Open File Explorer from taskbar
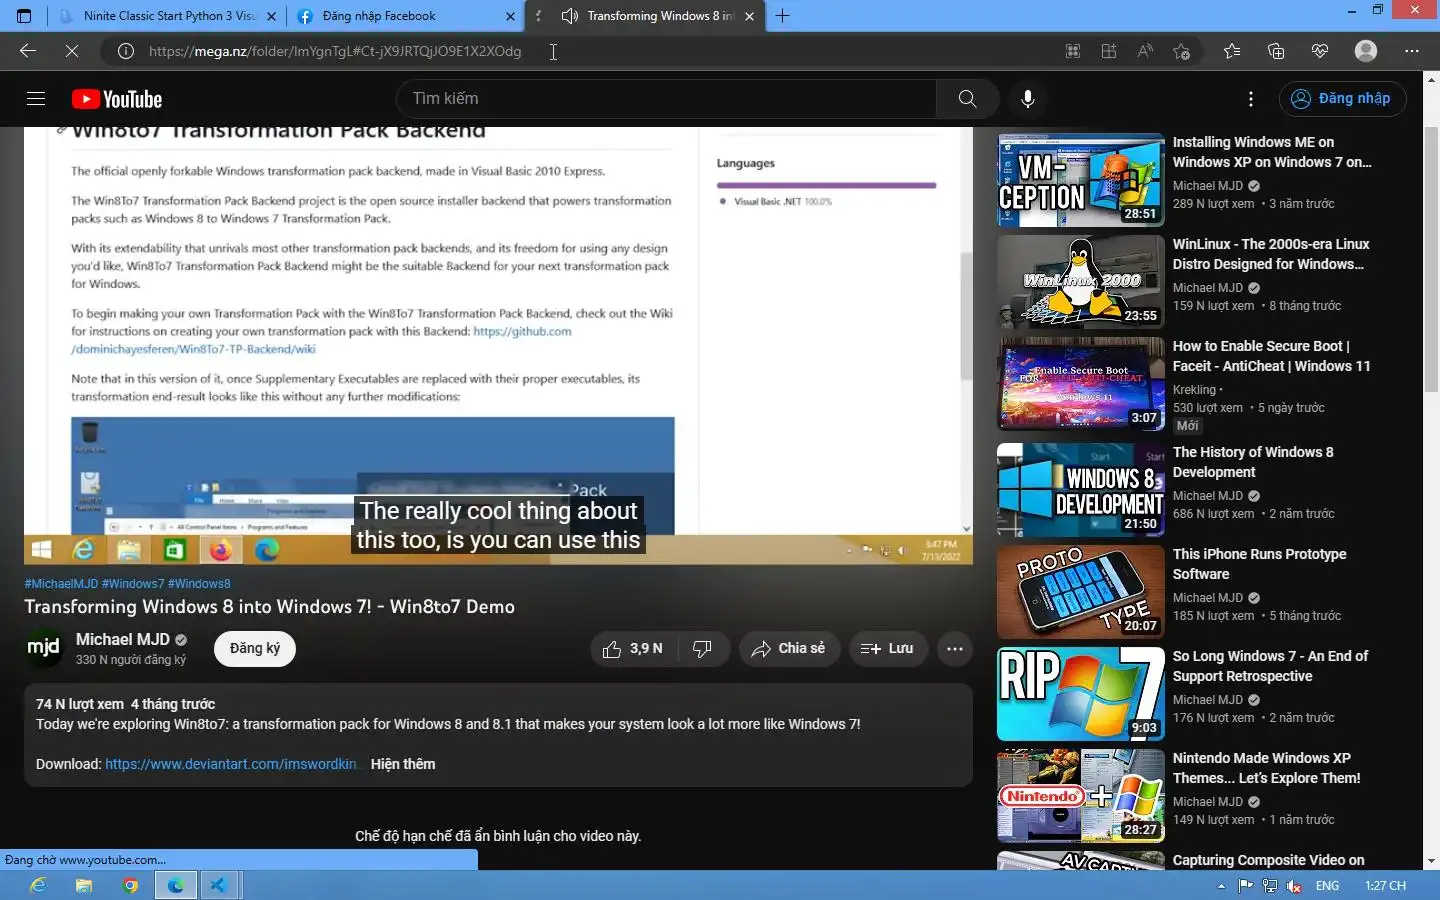Image resolution: width=1440 pixels, height=900 pixels. [84, 885]
